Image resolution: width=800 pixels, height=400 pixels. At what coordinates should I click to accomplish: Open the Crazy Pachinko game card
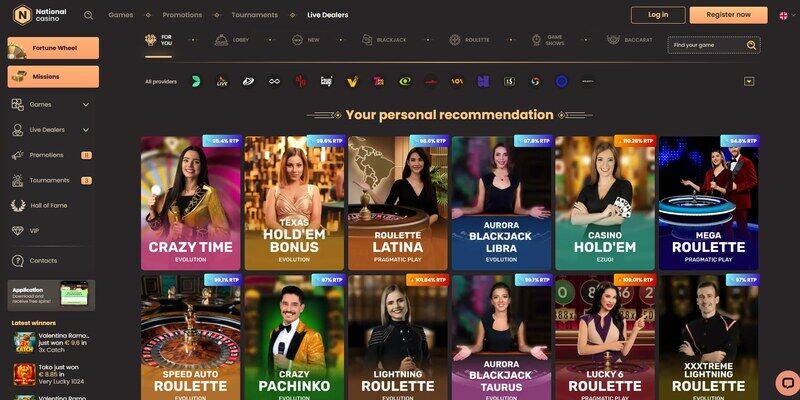click(294, 337)
